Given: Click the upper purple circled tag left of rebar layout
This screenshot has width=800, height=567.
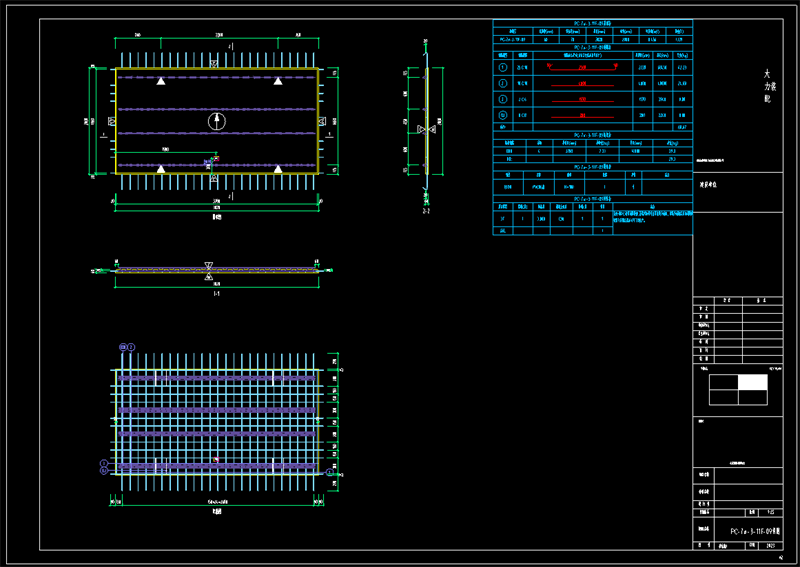Looking at the screenshot, I should (x=104, y=463).
